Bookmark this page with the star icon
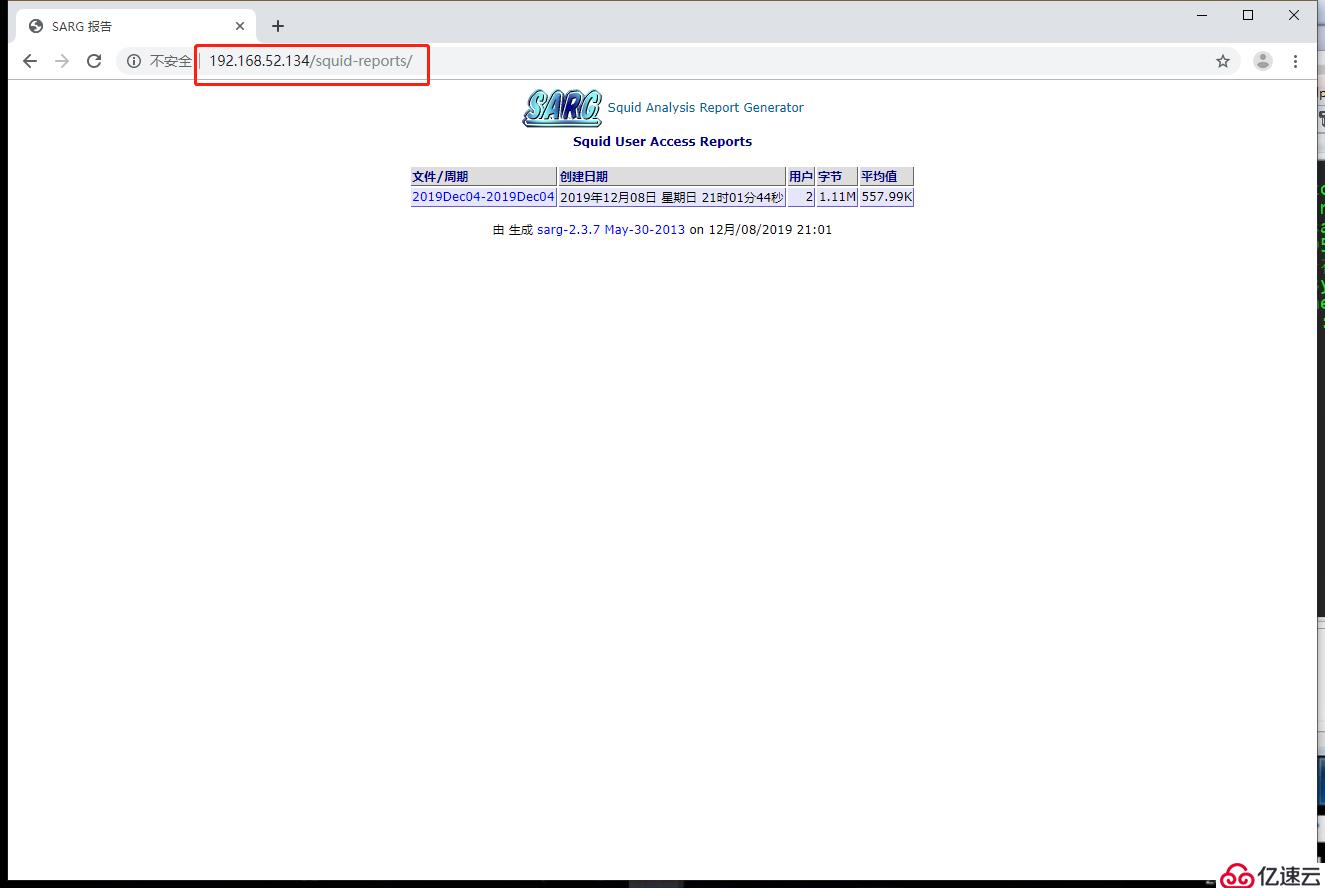 point(1223,61)
